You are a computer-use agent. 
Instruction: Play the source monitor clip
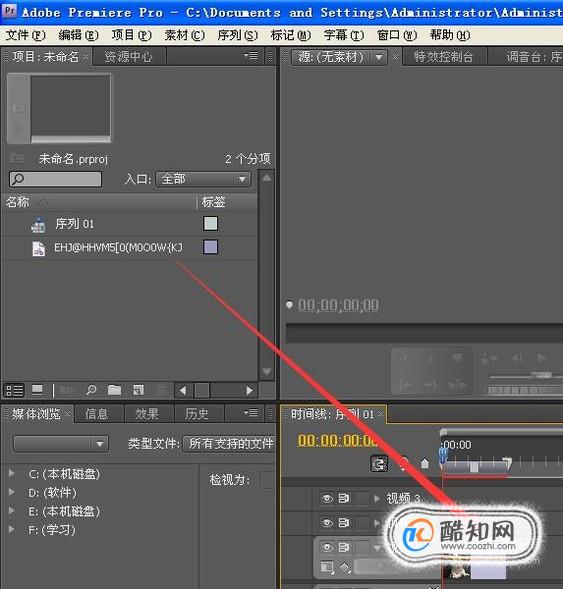541,358
